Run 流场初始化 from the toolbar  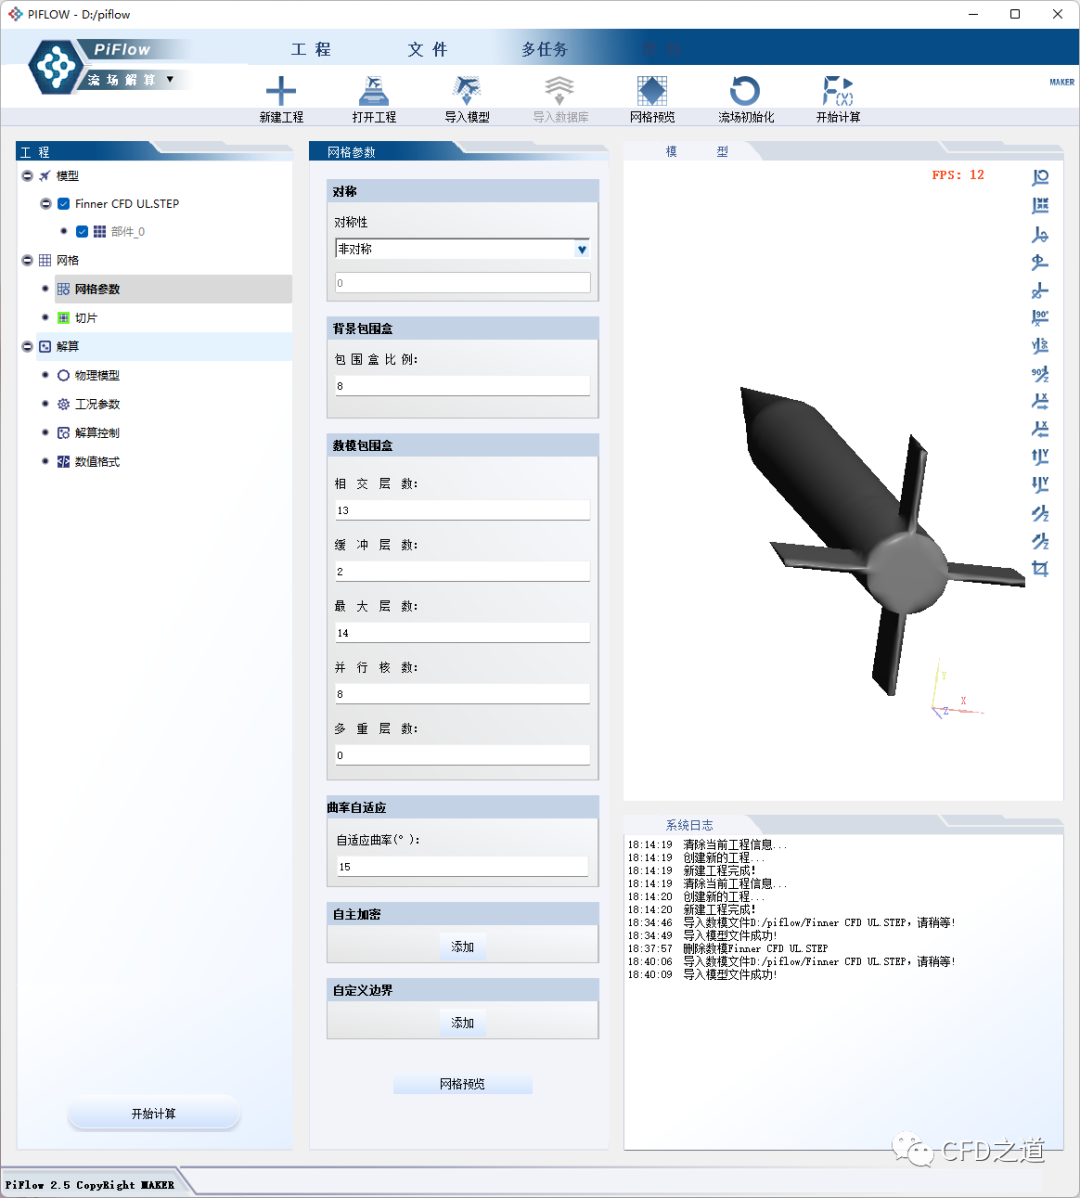tap(745, 91)
